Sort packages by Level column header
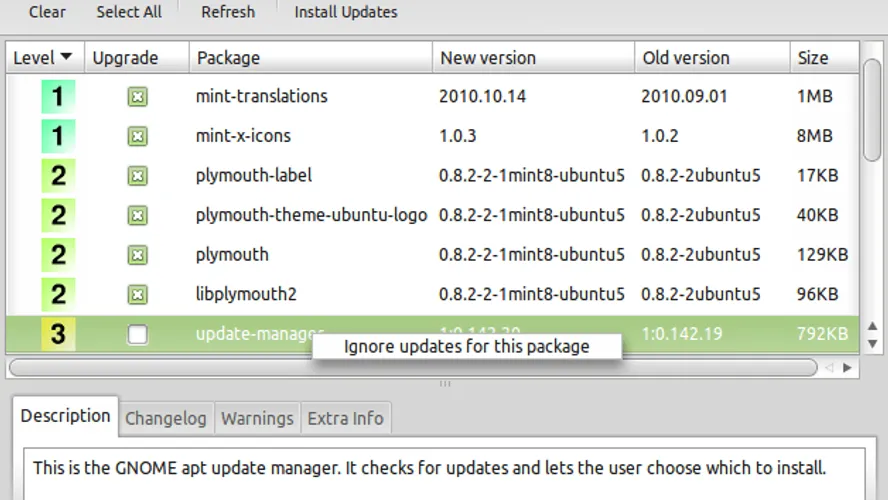Screen dimensions: 888x500 [x=43, y=58]
